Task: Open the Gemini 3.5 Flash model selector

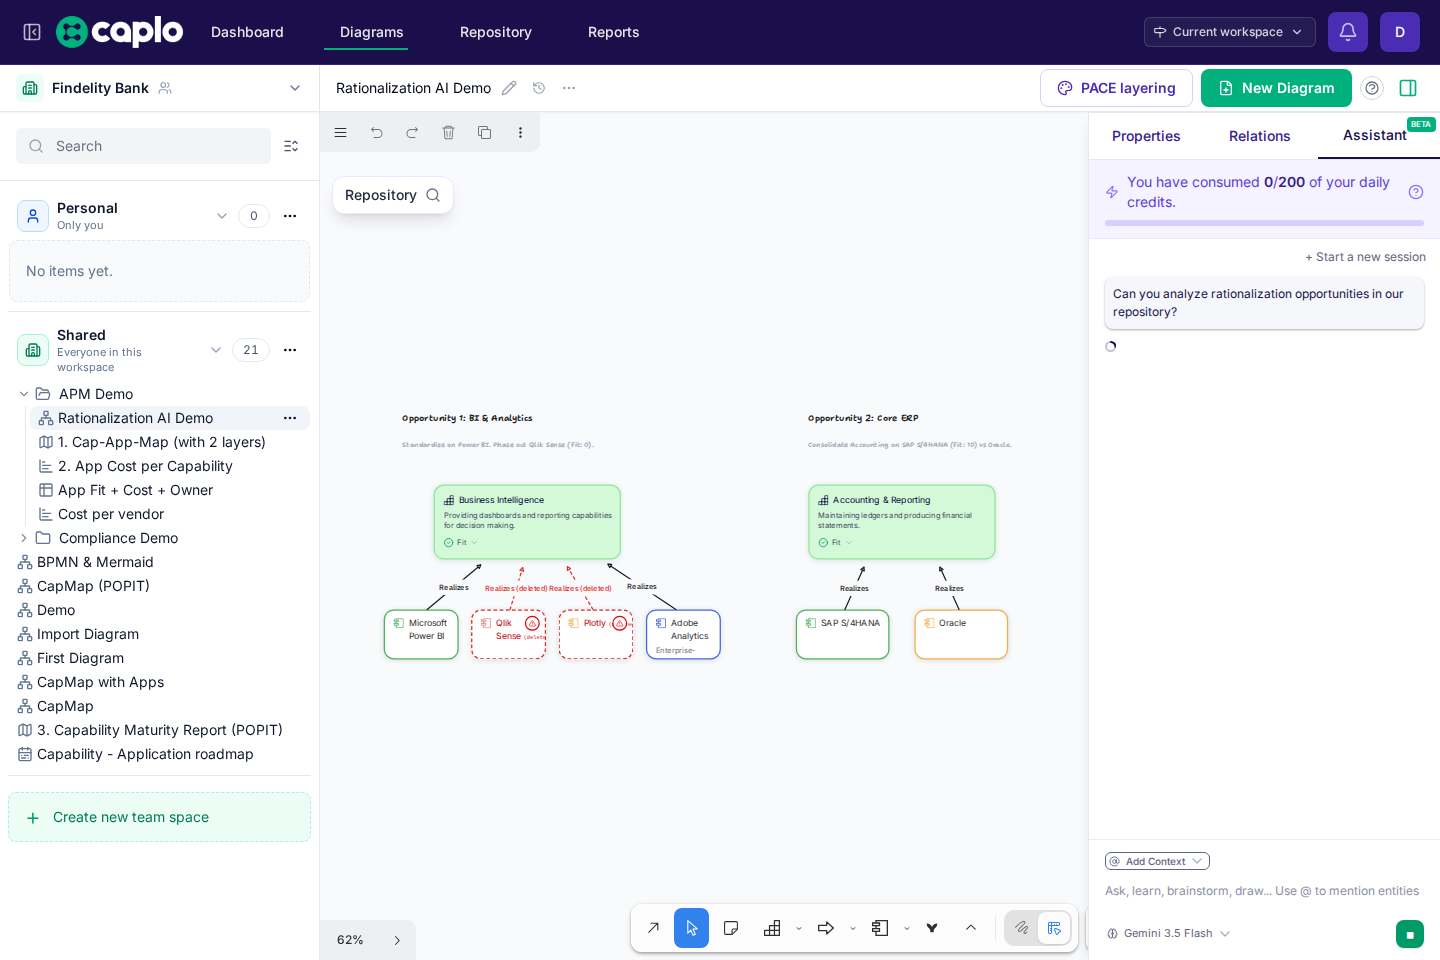Action: point(1168,934)
